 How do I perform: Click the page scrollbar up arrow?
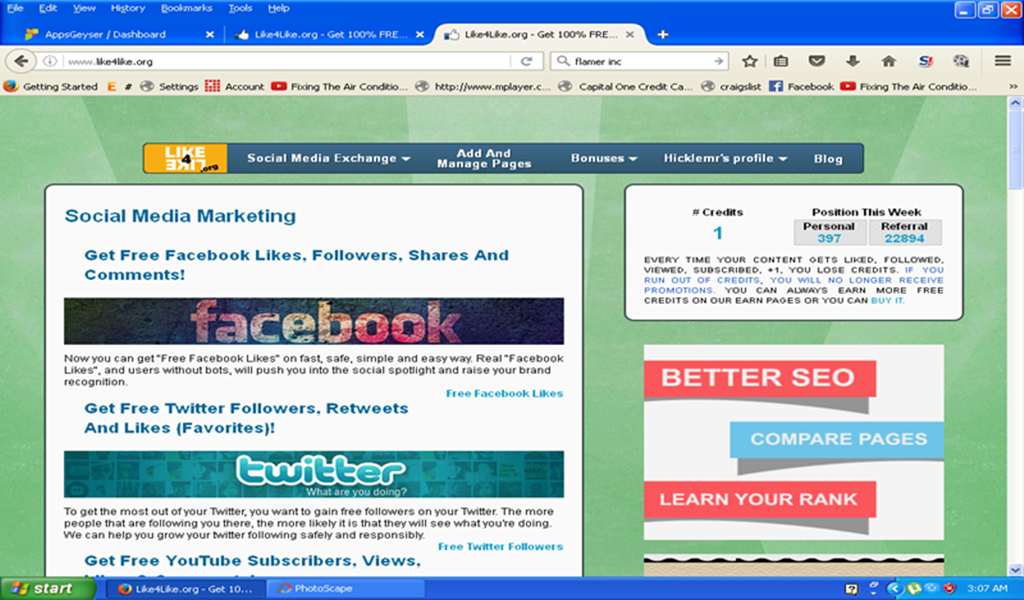click(x=1015, y=103)
